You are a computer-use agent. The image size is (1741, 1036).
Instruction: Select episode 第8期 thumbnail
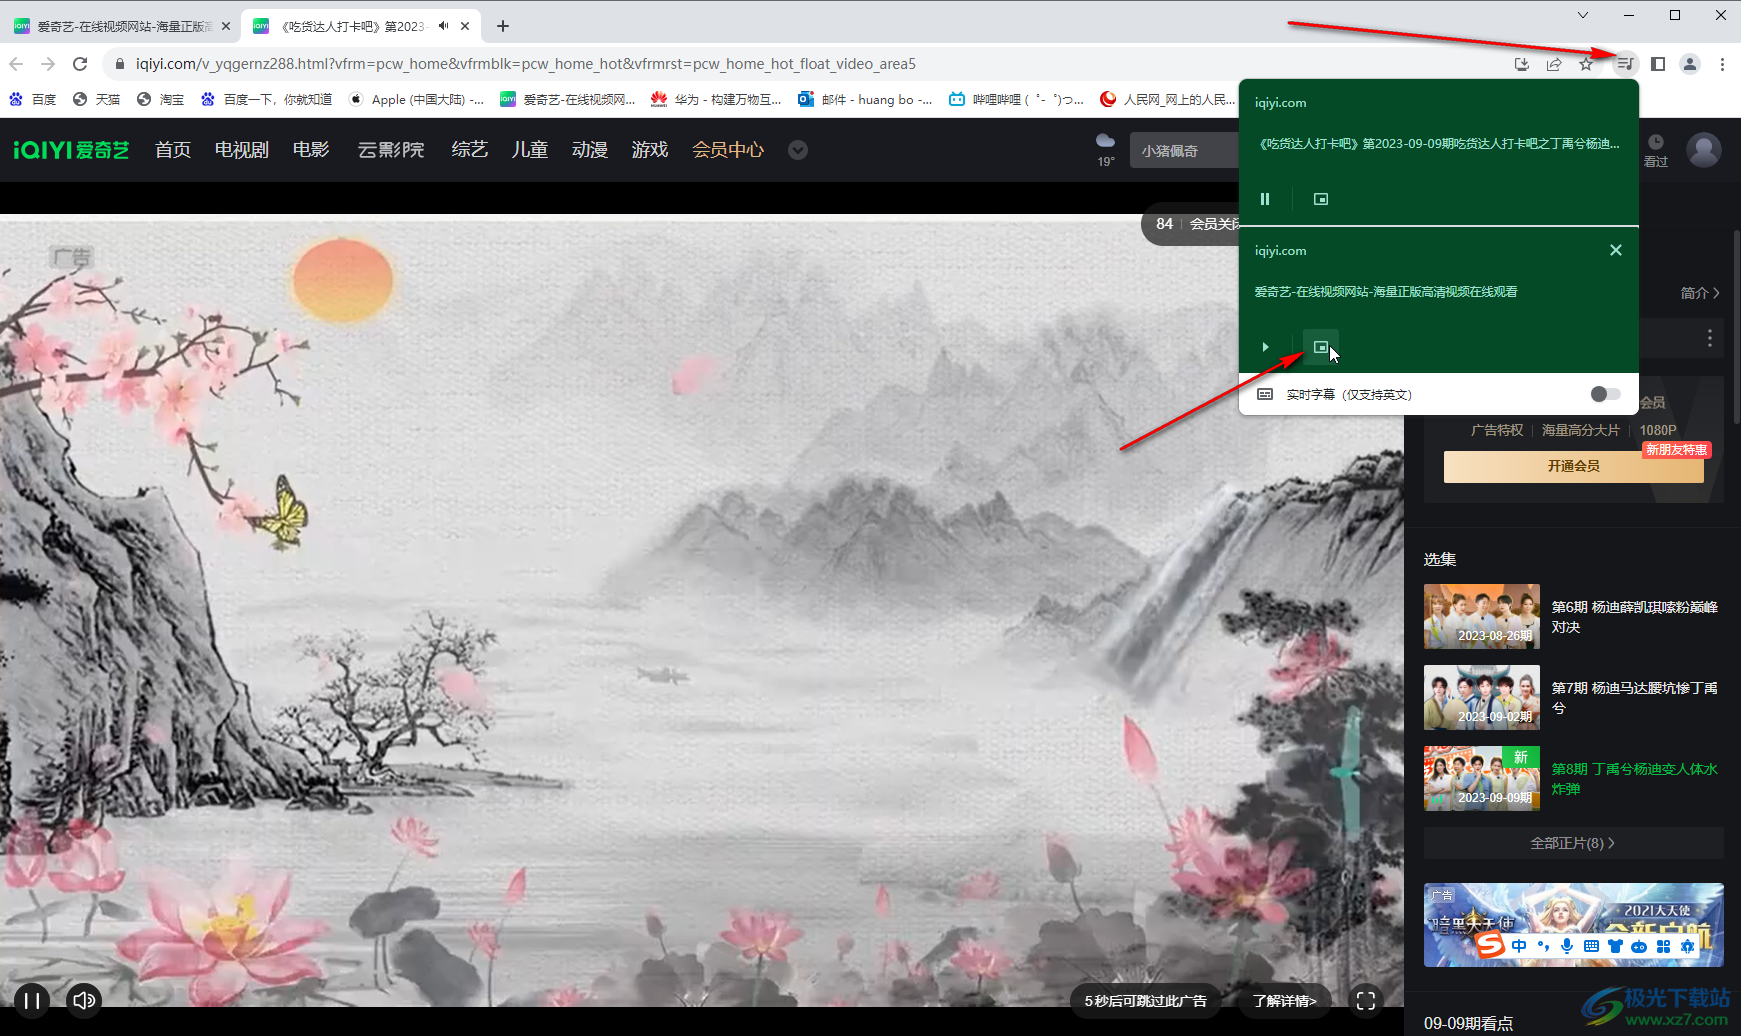coord(1482,778)
